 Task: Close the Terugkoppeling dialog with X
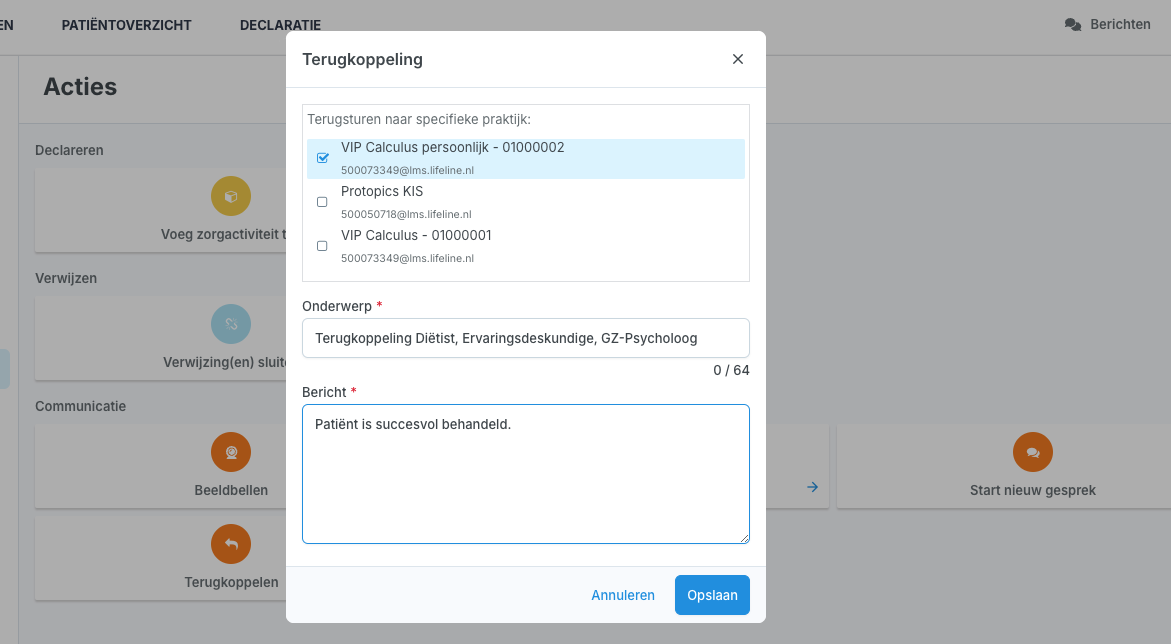point(738,59)
